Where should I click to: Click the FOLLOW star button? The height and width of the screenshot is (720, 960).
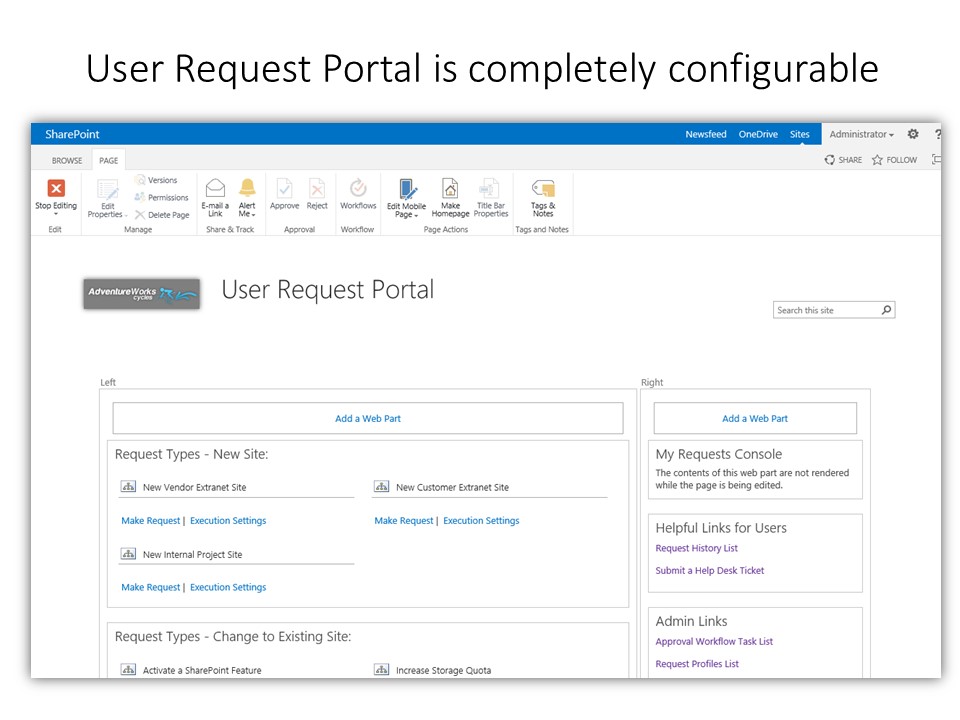point(894,160)
